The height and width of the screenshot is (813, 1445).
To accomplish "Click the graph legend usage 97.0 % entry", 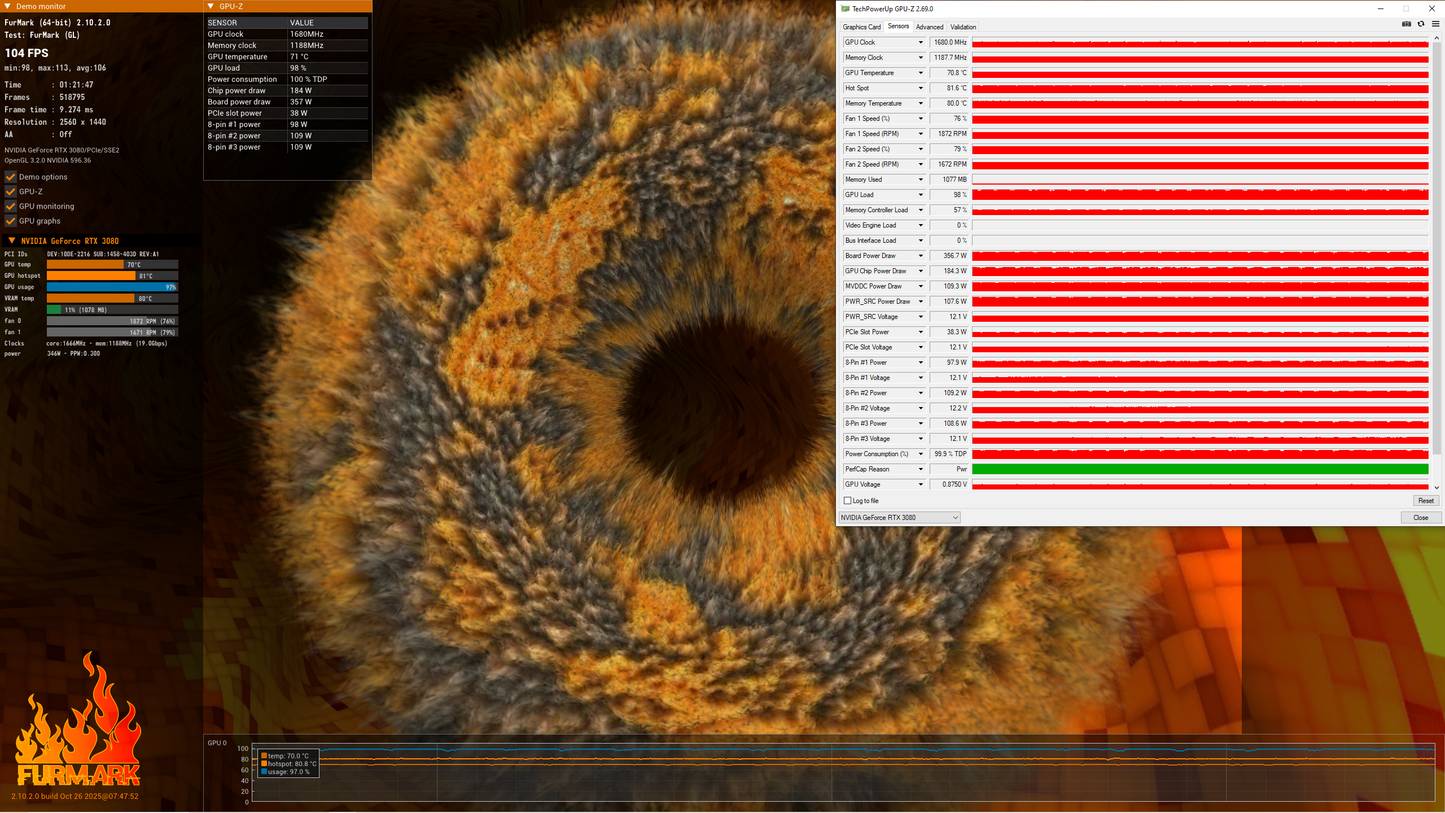I will pyautogui.click(x=286, y=772).
